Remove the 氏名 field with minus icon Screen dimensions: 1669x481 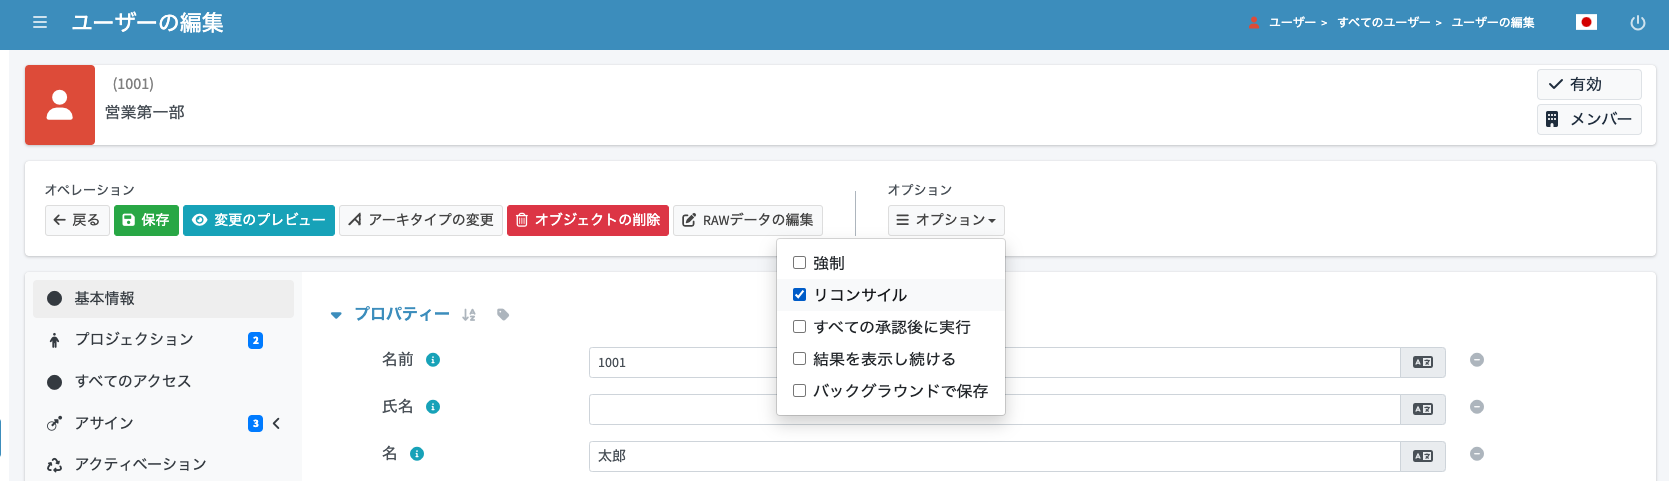pyautogui.click(x=1477, y=407)
